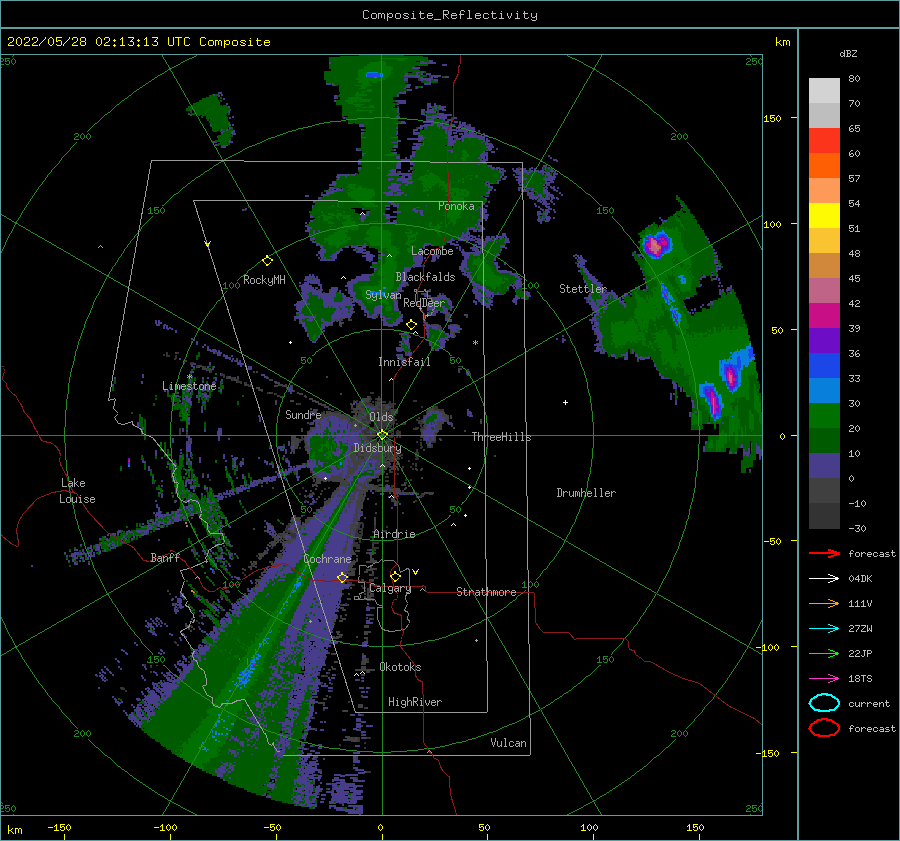Click the red forecast arrow in legend
The height and width of the screenshot is (841, 900).
pyautogui.click(x=824, y=553)
